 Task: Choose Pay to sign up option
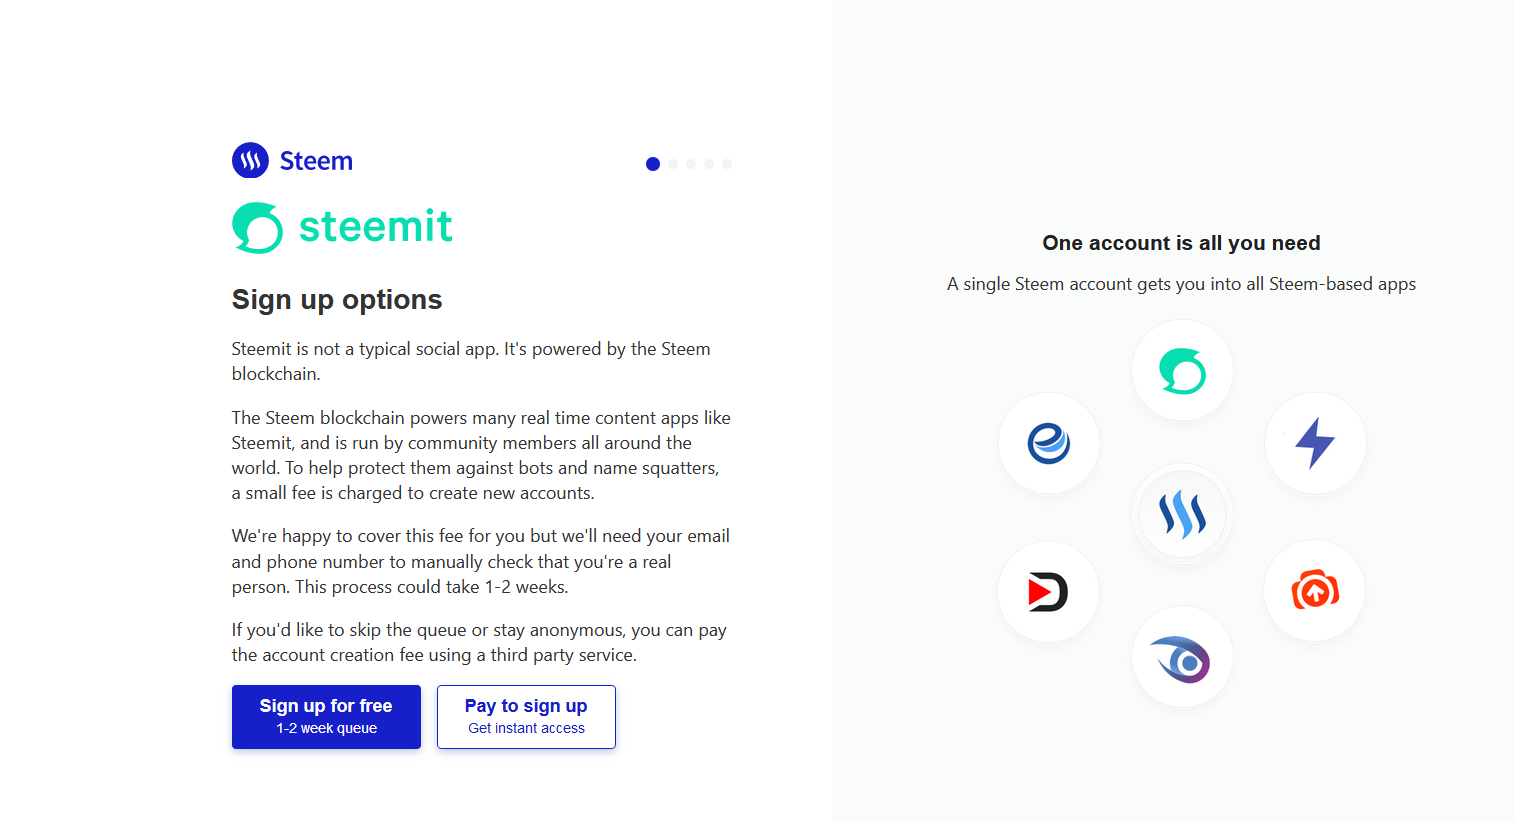[526, 716]
